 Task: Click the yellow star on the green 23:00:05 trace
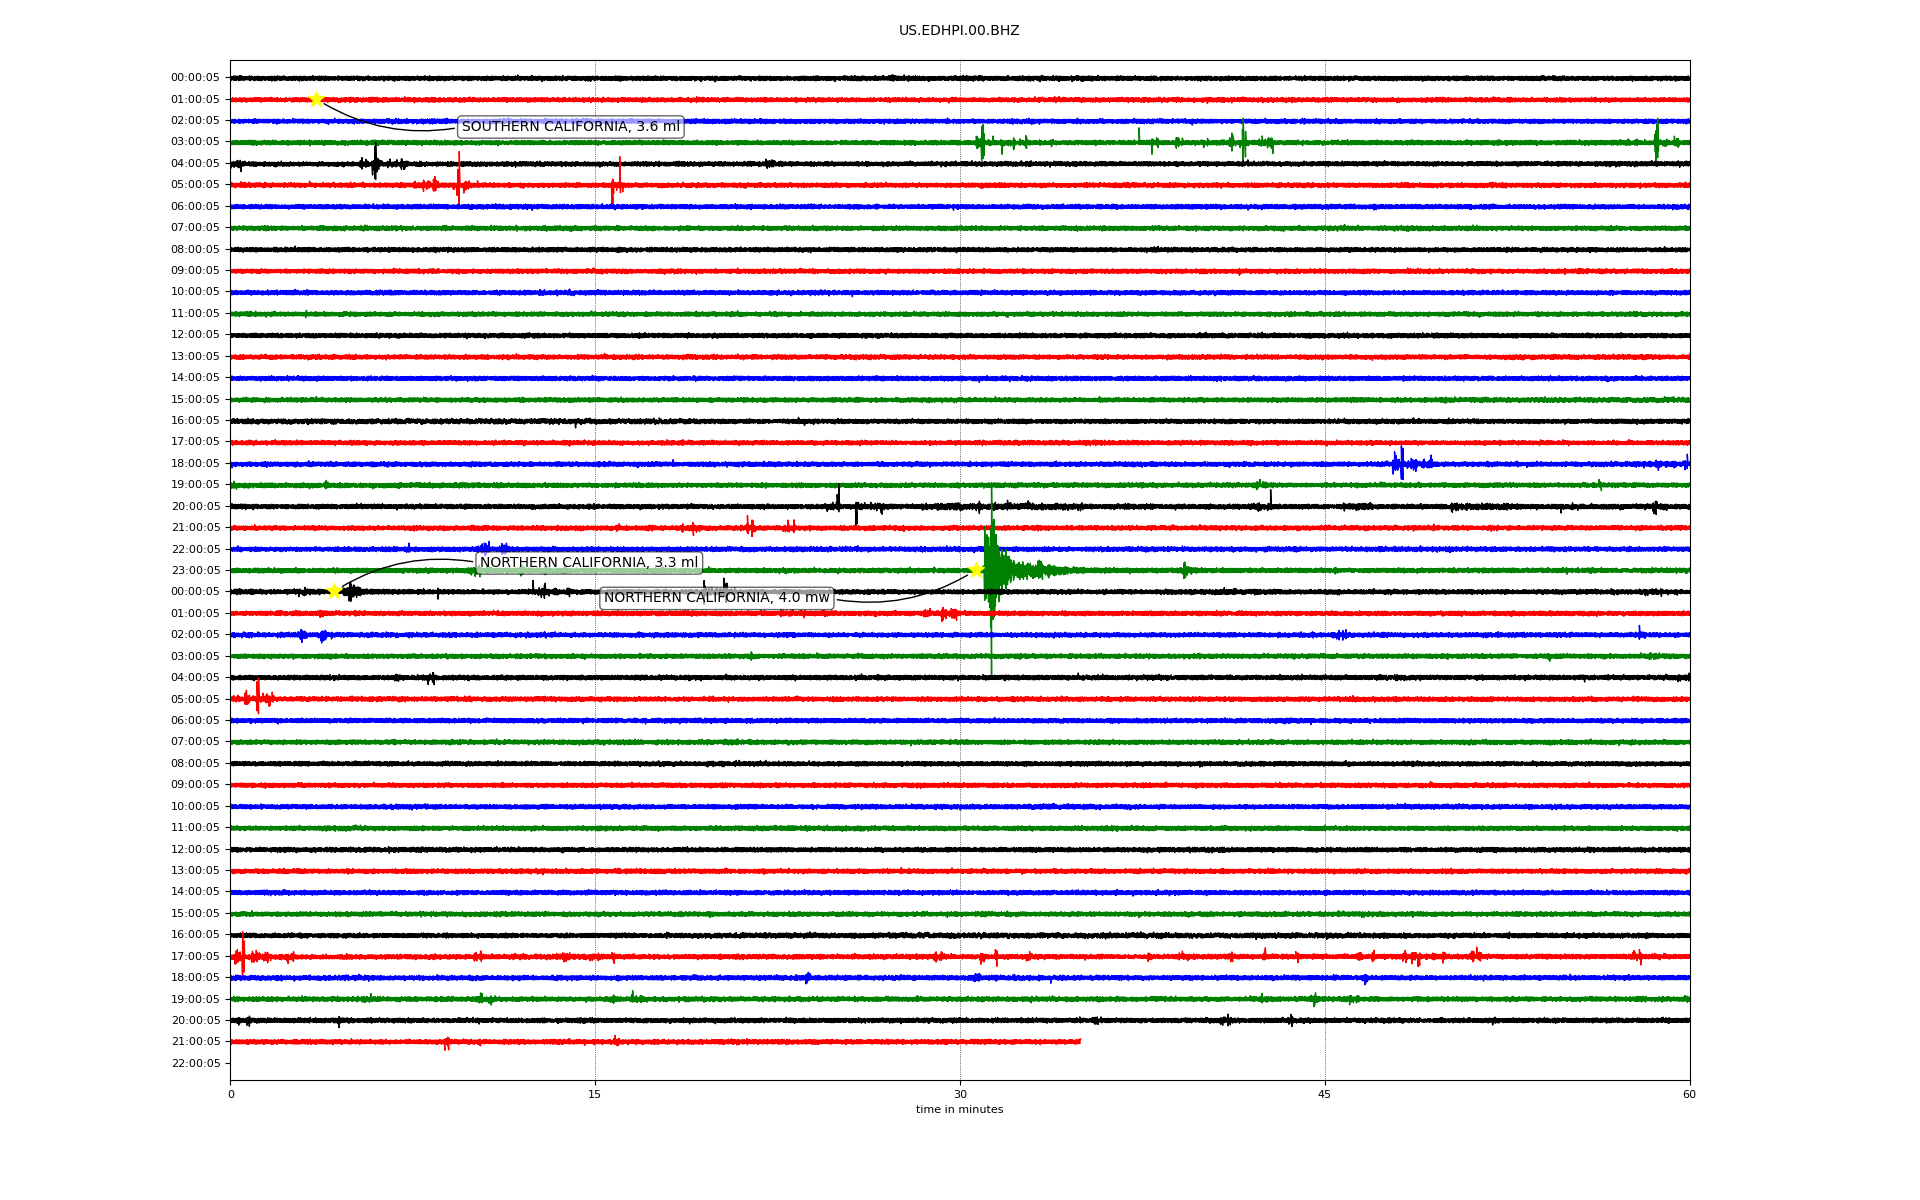click(x=976, y=570)
